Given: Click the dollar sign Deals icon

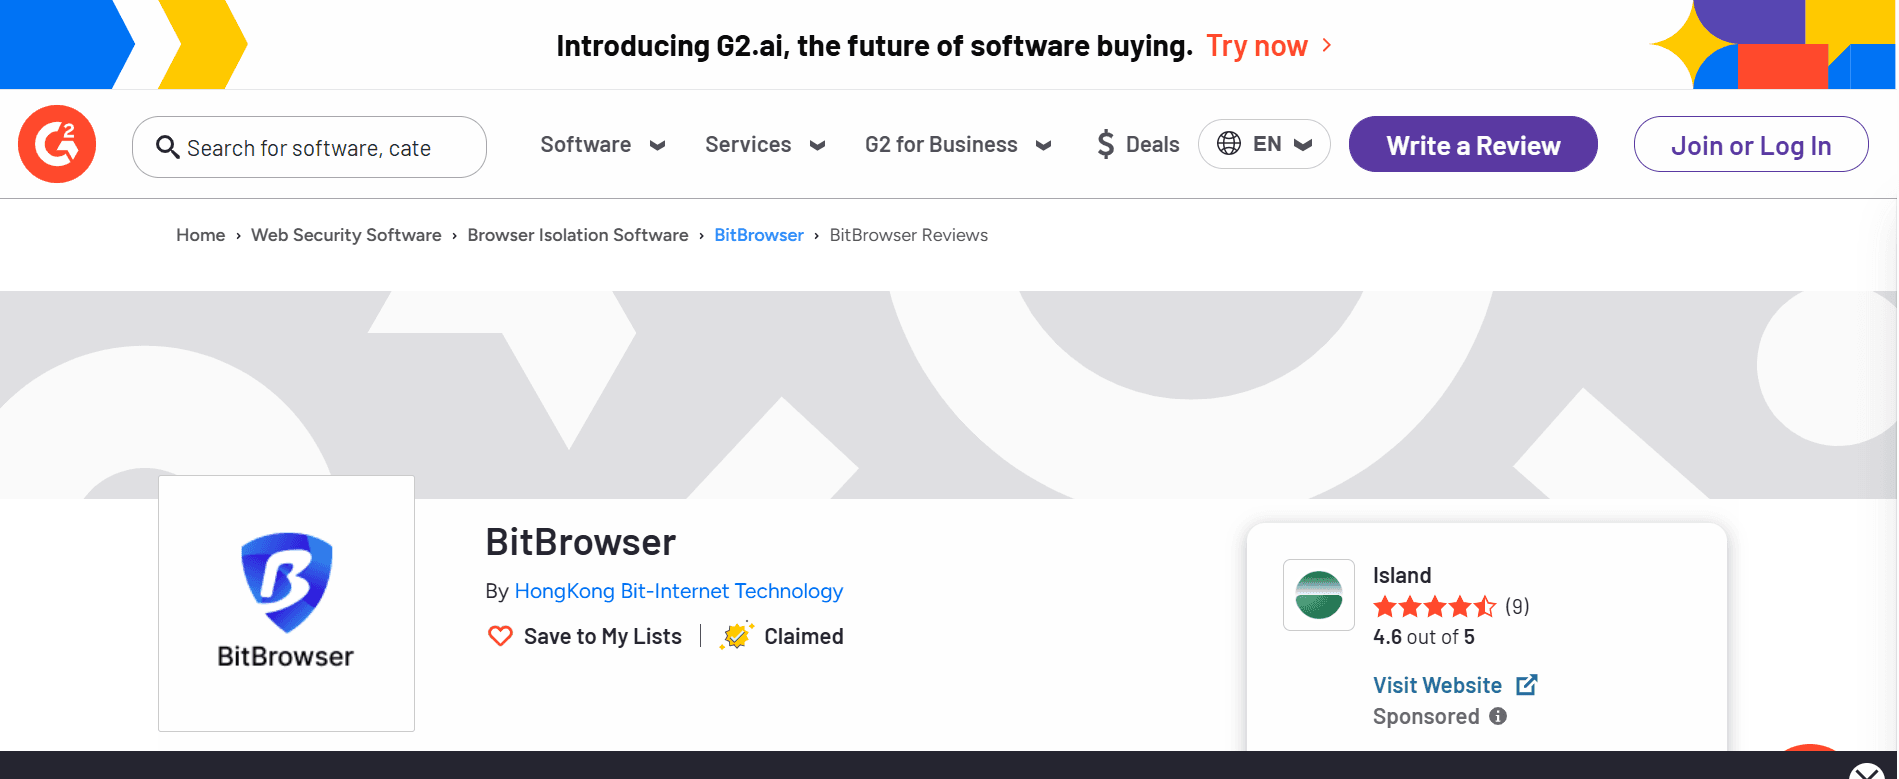Looking at the screenshot, I should [1105, 144].
